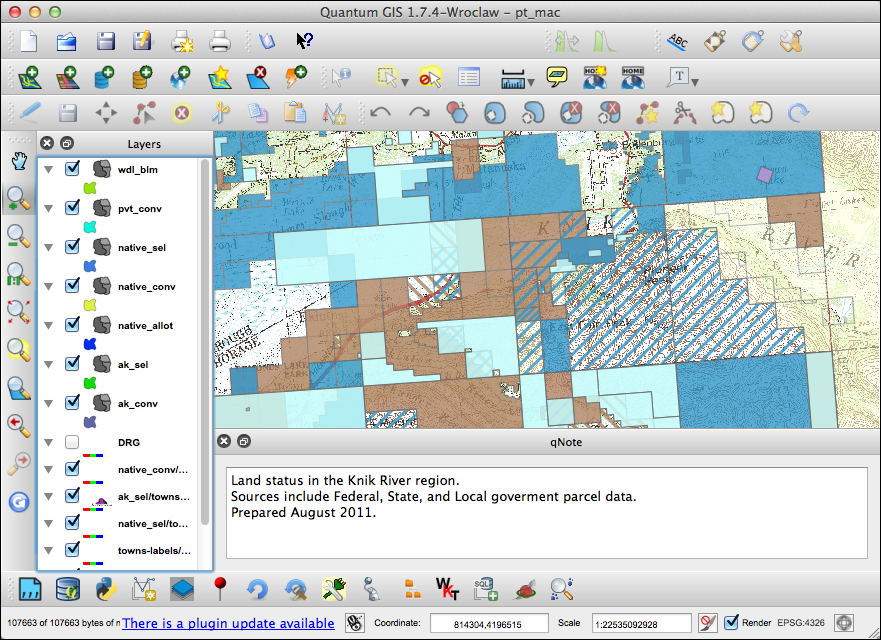Click the green wdl_blm symbol swatch

(90, 188)
